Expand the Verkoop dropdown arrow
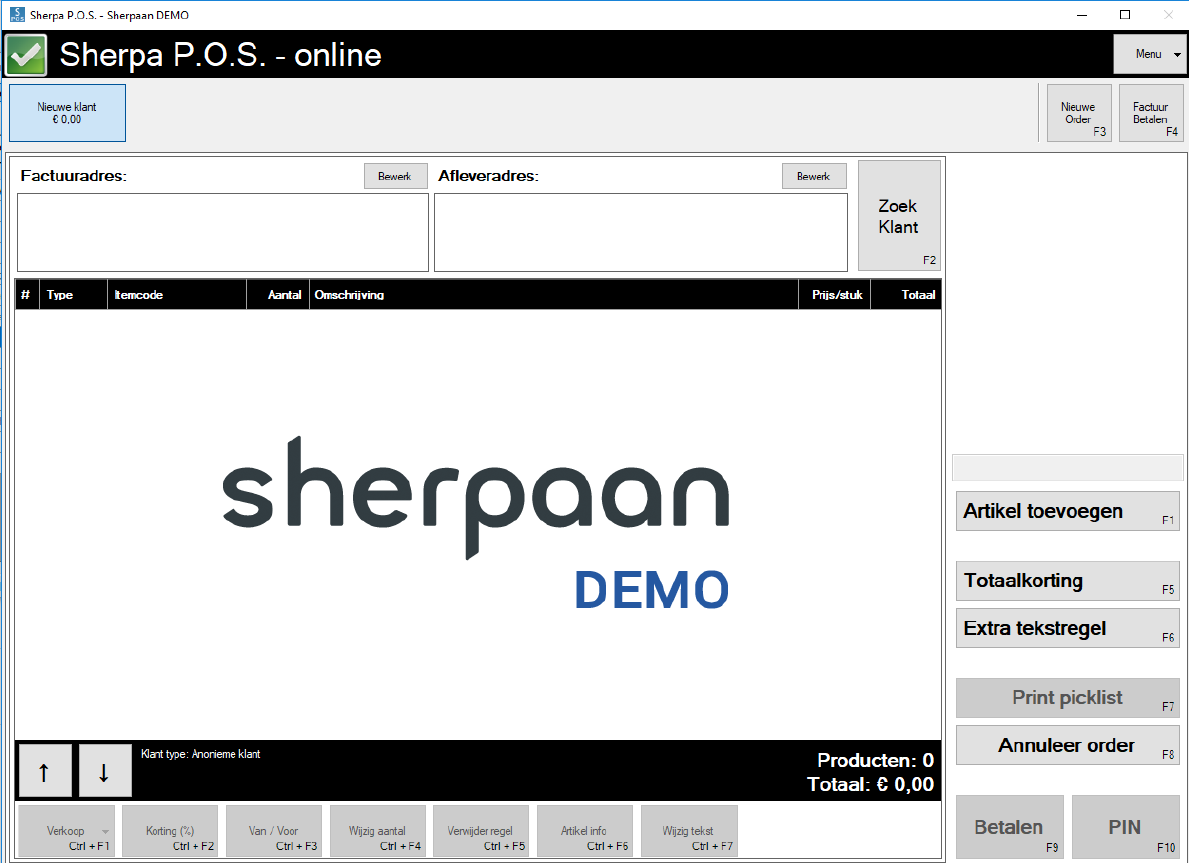This screenshot has height=863, width=1189. [x=105, y=832]
